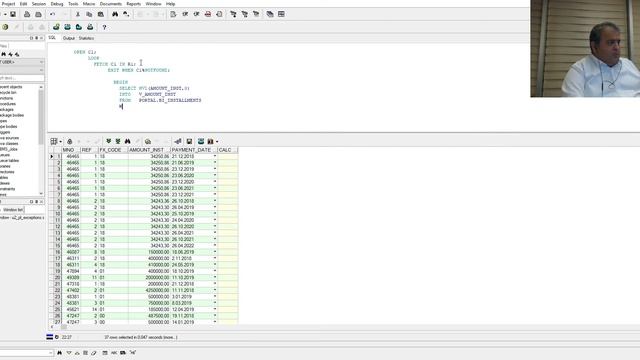Click the bottom search input field

pos(24,353)
